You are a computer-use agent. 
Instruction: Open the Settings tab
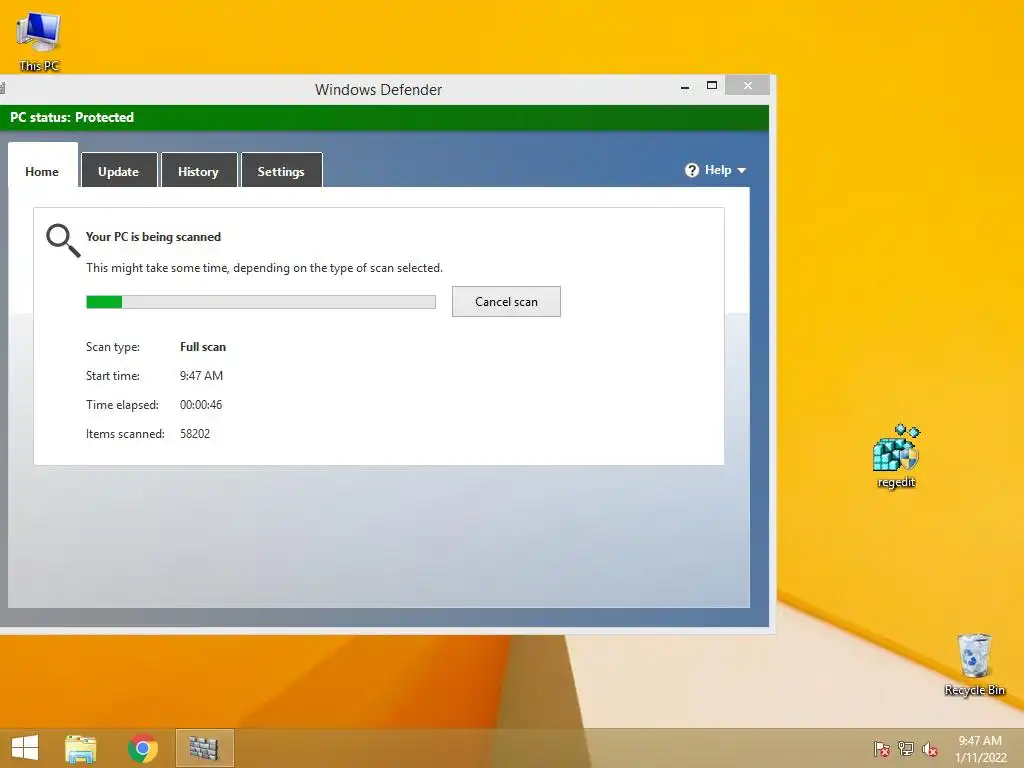[281, 172]
